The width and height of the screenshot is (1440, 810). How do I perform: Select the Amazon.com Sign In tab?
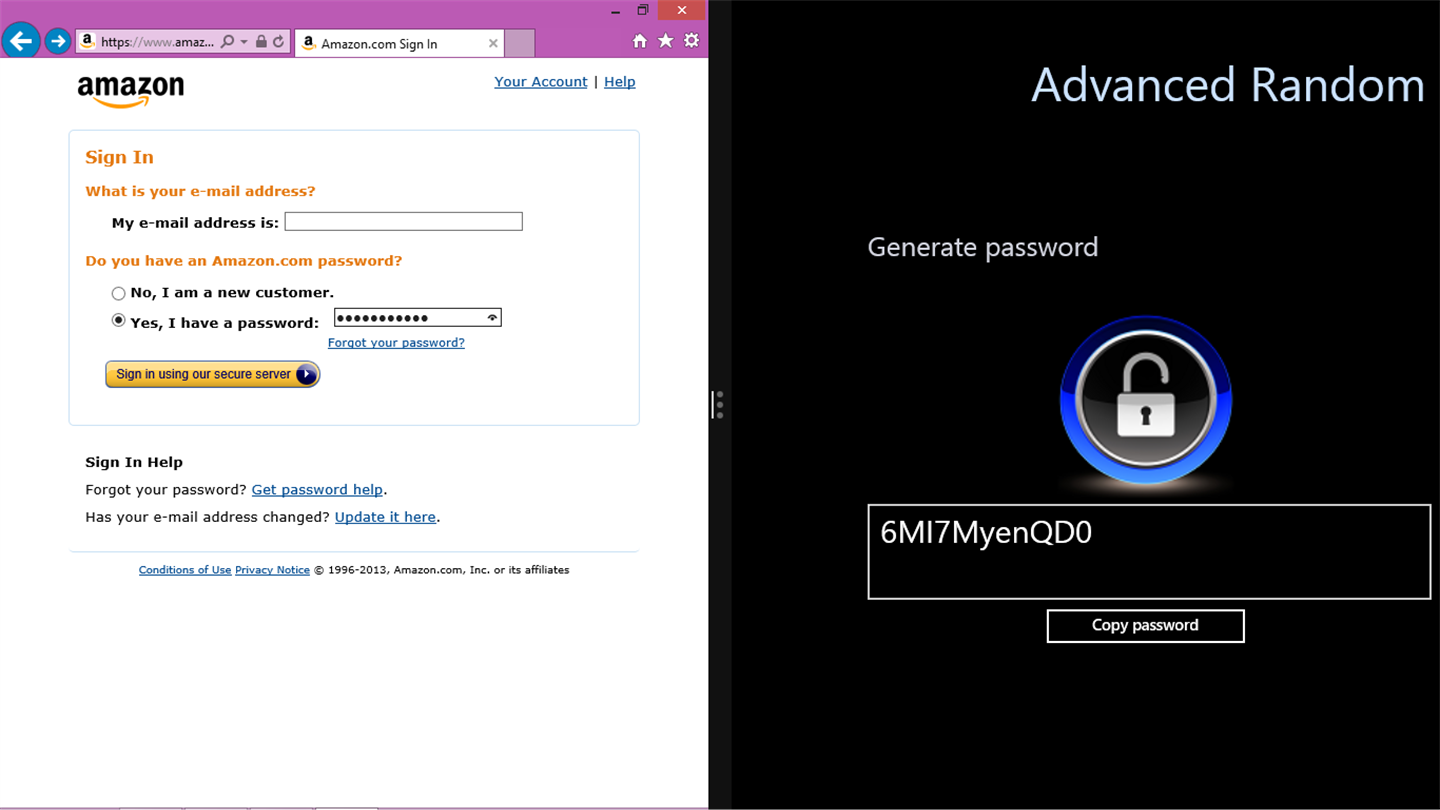point(400,43)
